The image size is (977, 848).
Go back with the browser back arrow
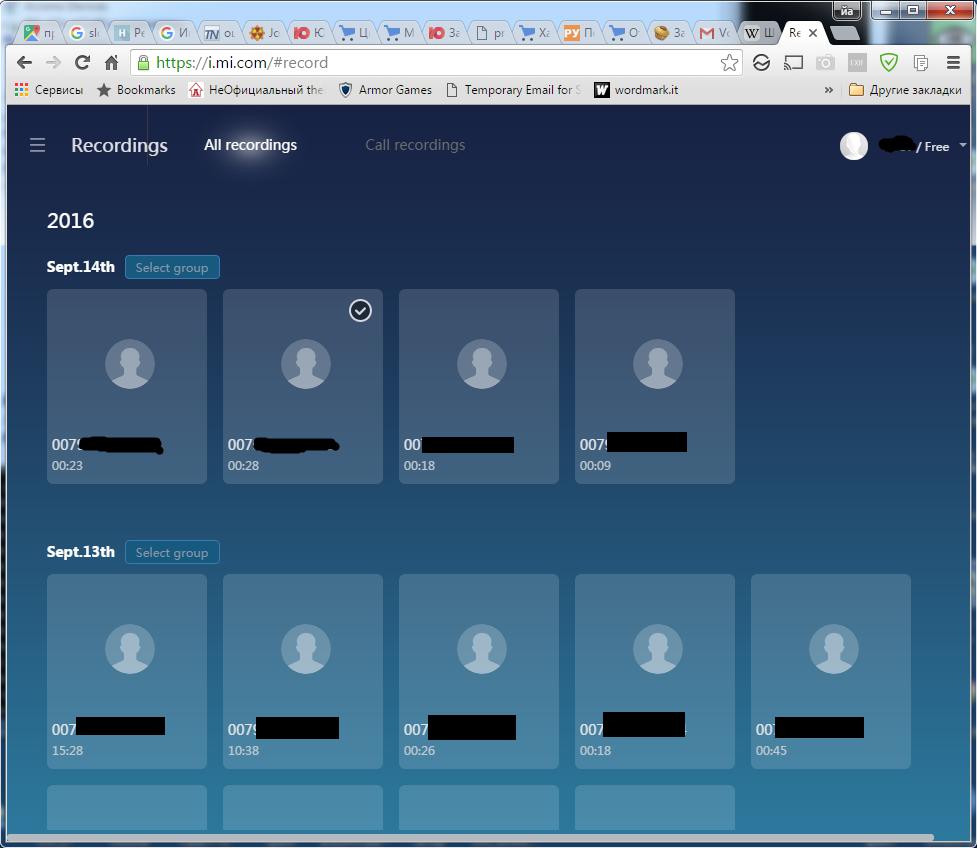(x=24, y=62)
